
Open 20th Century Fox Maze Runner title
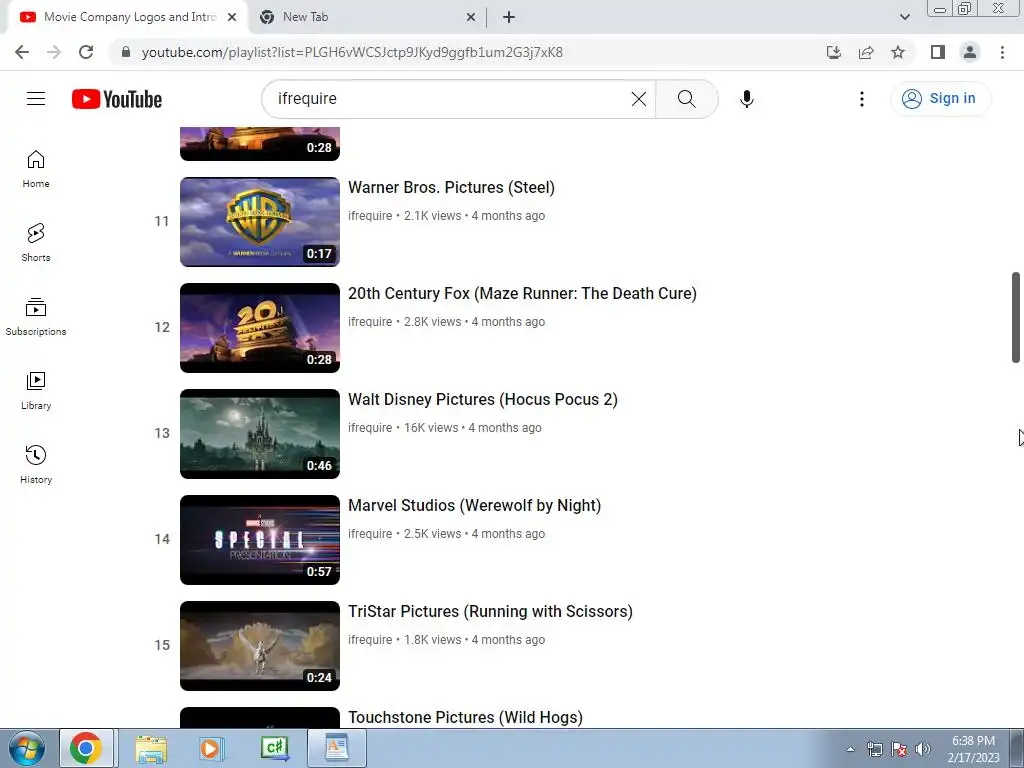(x=522, y=293)
